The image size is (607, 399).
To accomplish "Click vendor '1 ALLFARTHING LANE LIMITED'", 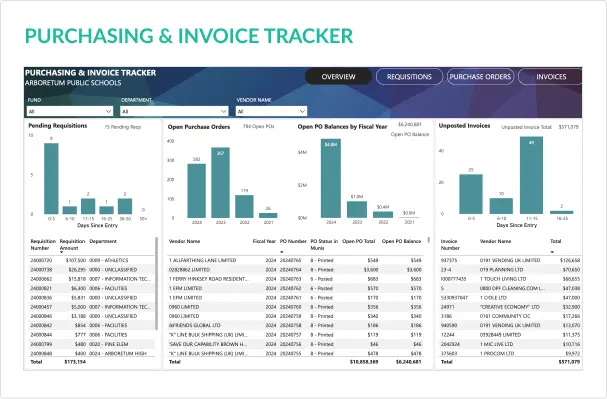I will tap(202, 260).
